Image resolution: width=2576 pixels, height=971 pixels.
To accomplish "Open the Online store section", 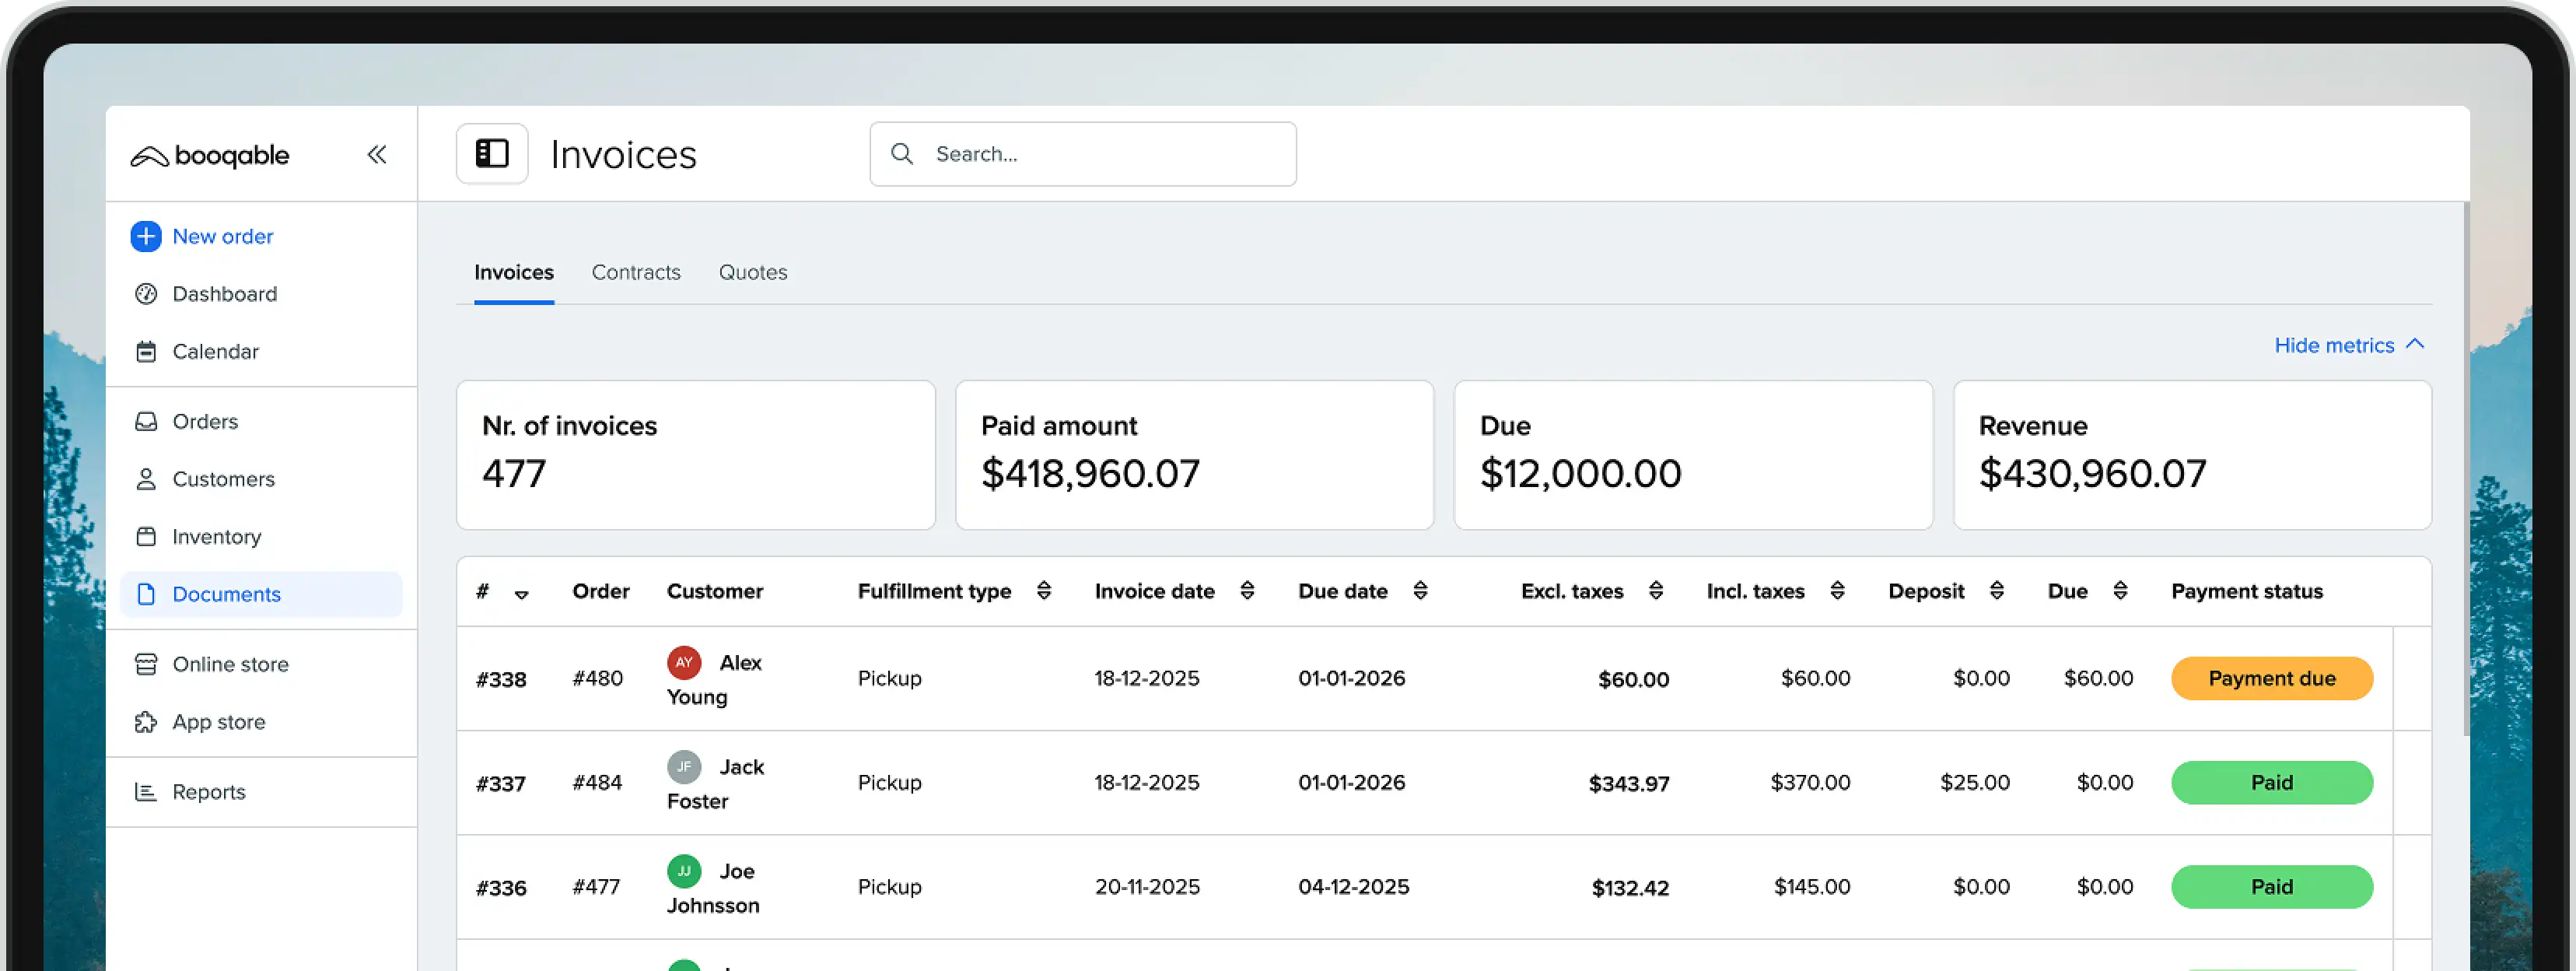I will [230, 663].
